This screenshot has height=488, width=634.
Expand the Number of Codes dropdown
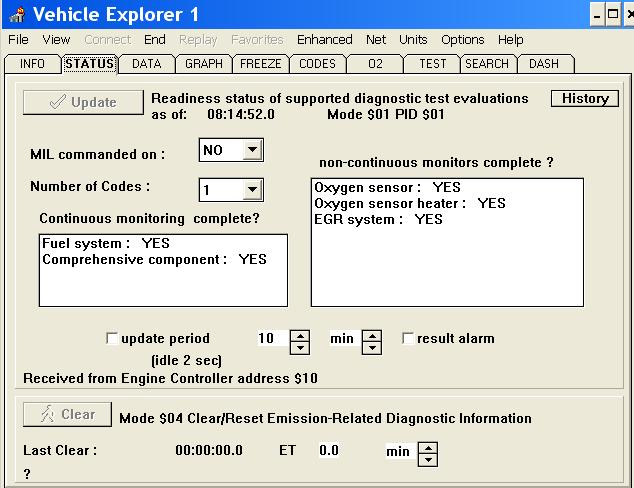coord(252,189)
